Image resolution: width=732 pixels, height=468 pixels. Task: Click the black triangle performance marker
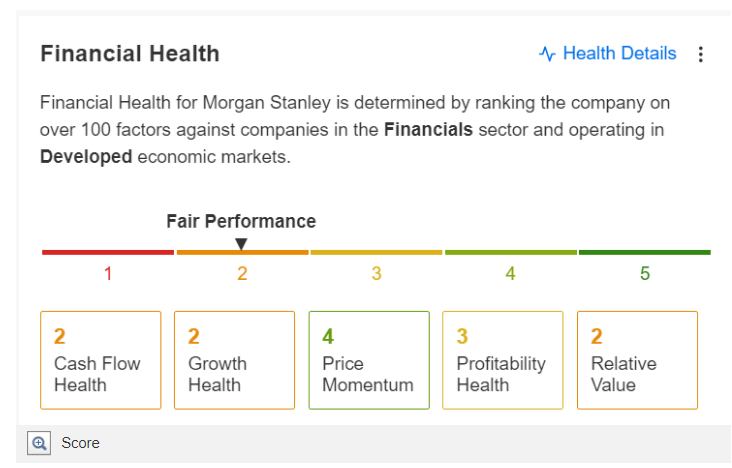241,243
